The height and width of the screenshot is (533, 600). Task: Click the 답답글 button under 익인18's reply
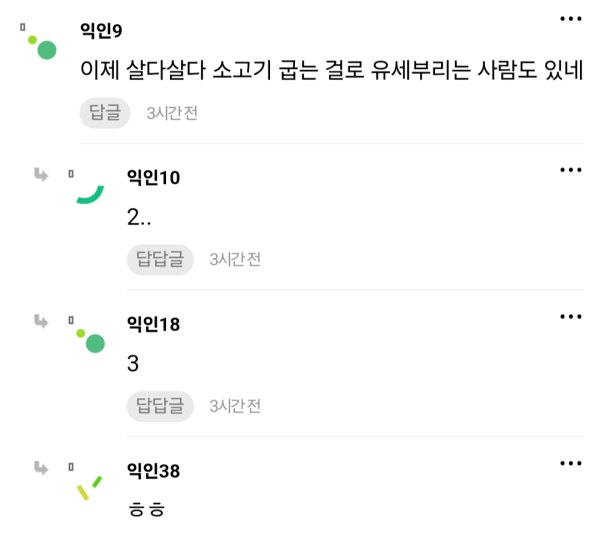(x=160, y=406)
